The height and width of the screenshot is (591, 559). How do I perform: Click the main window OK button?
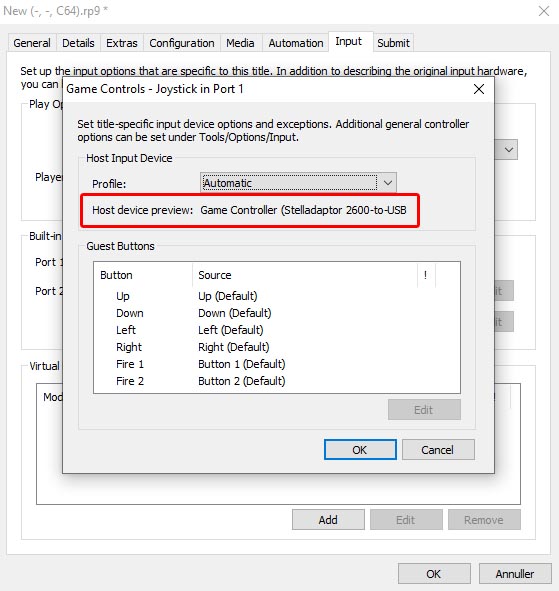click(434, 574)
